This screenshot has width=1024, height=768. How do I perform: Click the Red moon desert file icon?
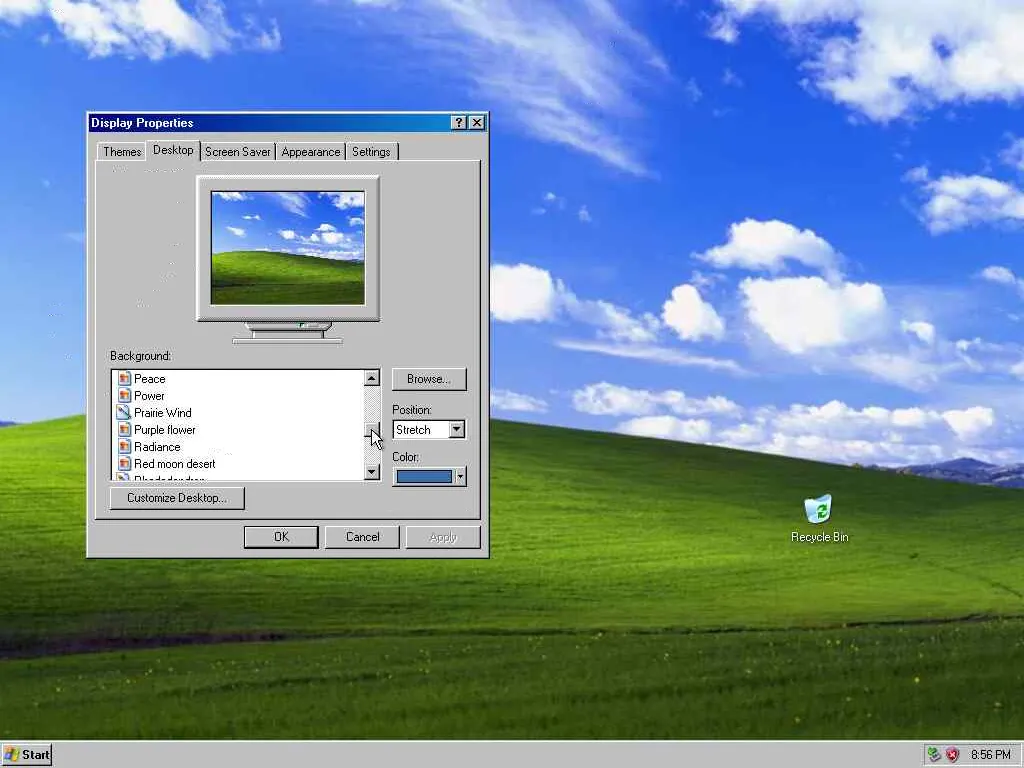click(x=124, y=464)
